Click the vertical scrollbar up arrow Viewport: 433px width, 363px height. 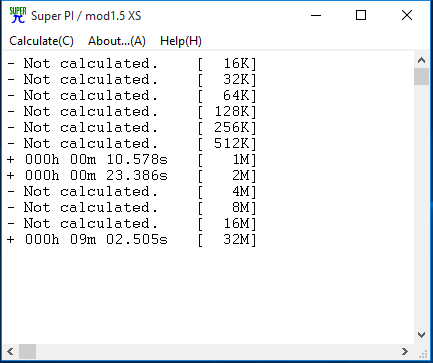[421, 60]
